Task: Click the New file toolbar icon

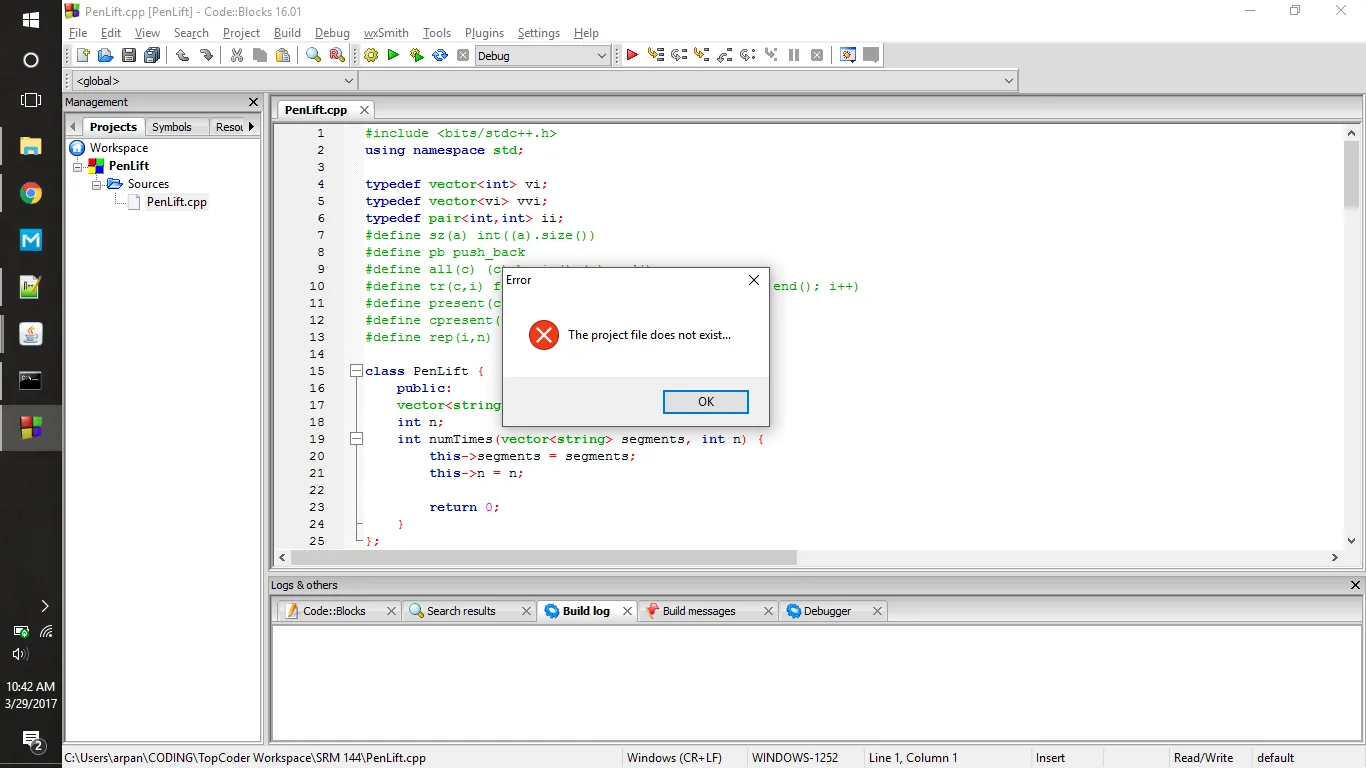Action: (x=83, y=56)
